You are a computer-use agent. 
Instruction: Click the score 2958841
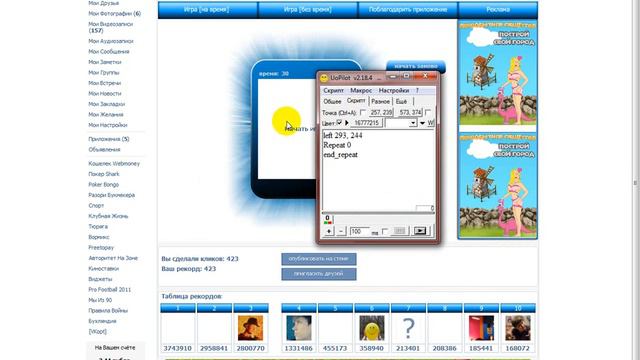click(x=214, y=349)
